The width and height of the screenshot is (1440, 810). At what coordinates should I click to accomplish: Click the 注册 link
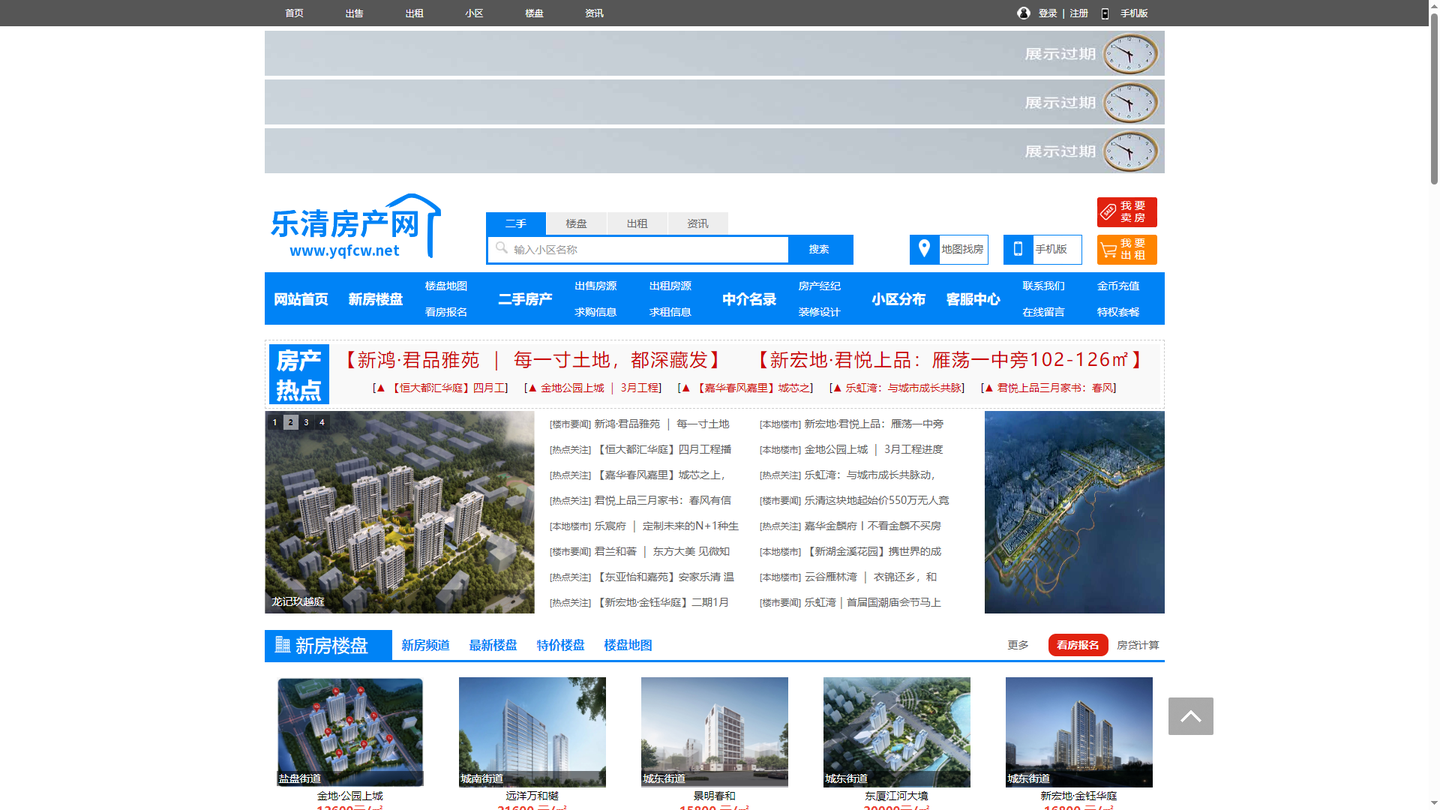pyautogui.click(x=1079, y=13)
